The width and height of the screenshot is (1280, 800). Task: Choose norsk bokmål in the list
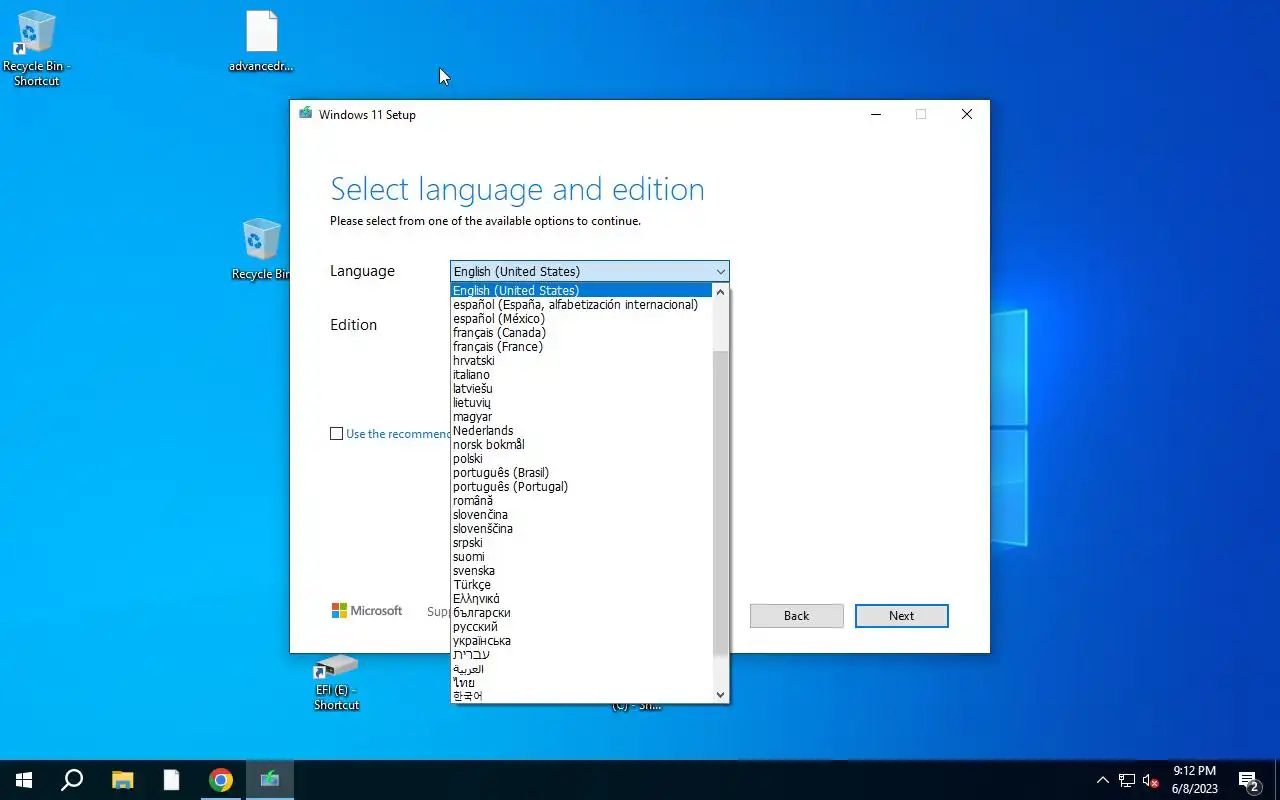click(581, 444)
